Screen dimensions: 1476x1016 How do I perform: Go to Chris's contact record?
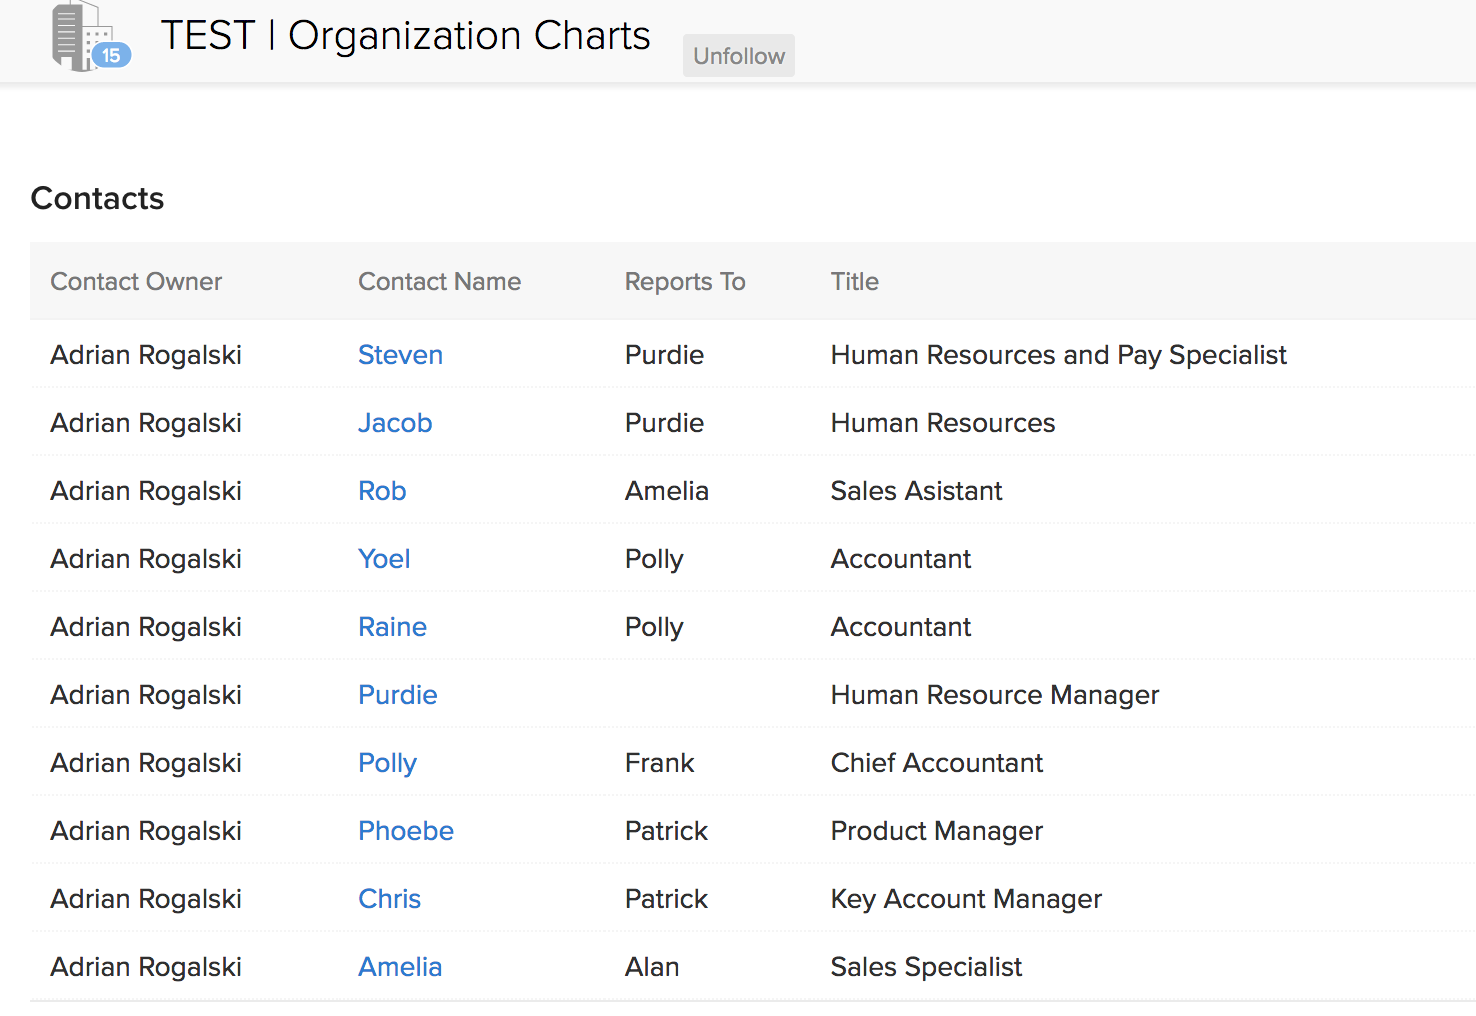pos(389,899)
